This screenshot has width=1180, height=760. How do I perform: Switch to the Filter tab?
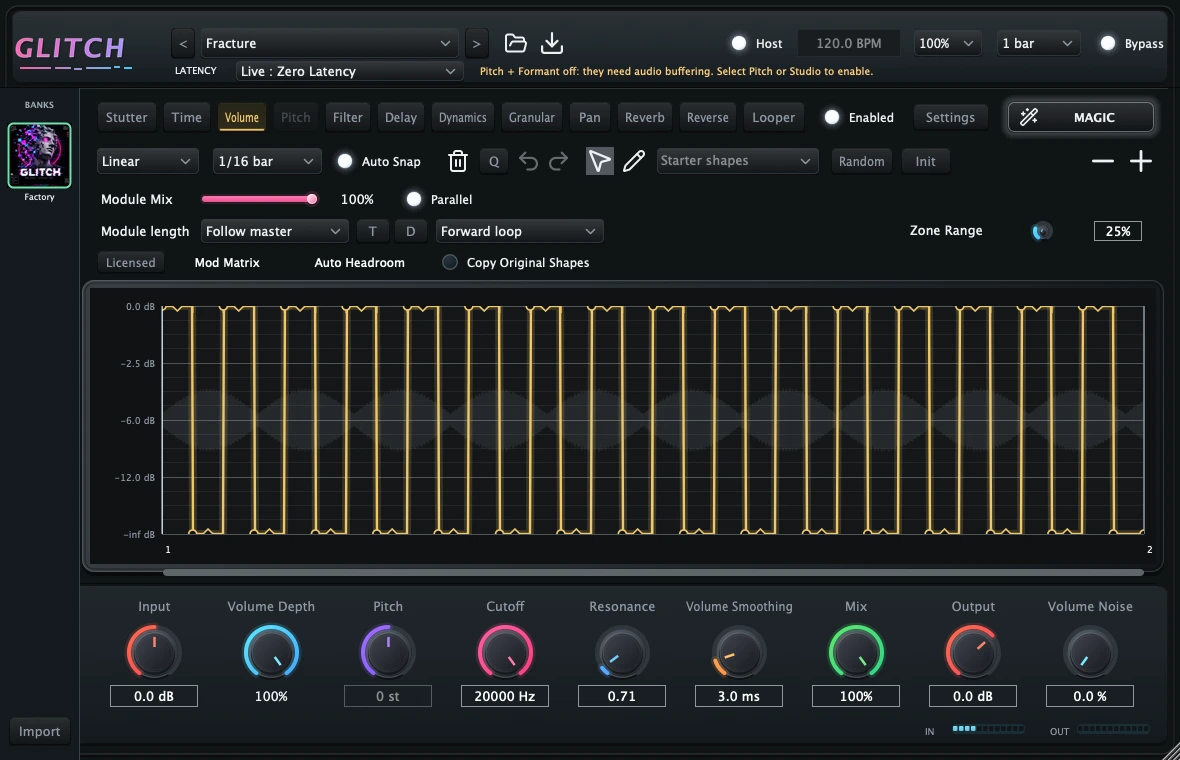coord(348,117)
